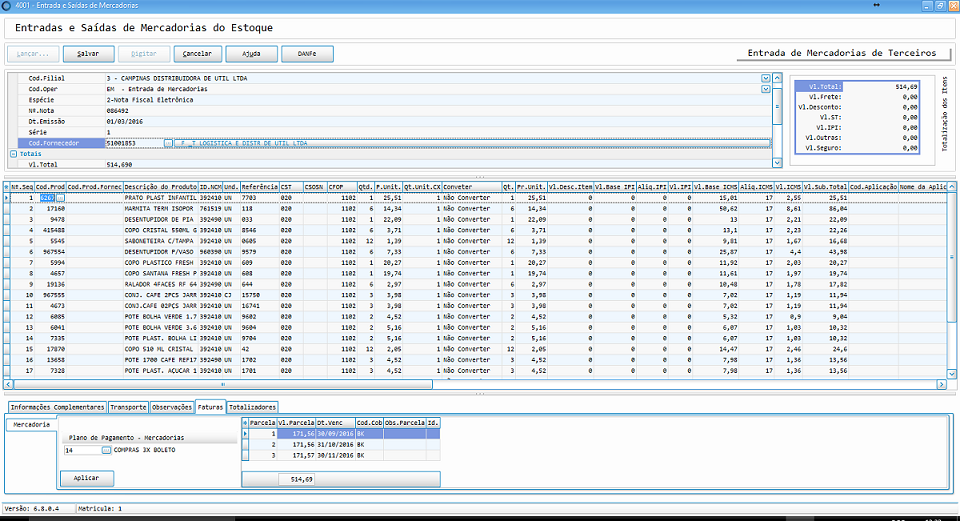Image resolution: width=960 pixels, height=521 pixels.
Task: Click the row indicator arrow of item 1
Action: [x=7, y=198]
